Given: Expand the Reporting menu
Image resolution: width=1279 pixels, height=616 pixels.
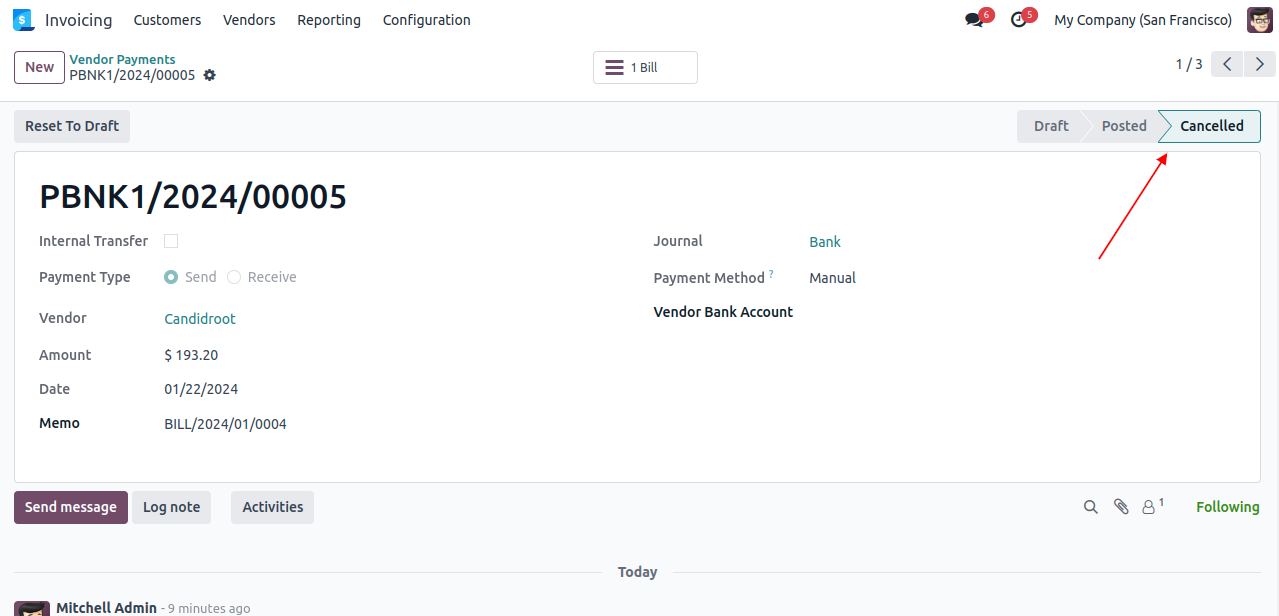Looking at the screenshot, I should 329,20.
